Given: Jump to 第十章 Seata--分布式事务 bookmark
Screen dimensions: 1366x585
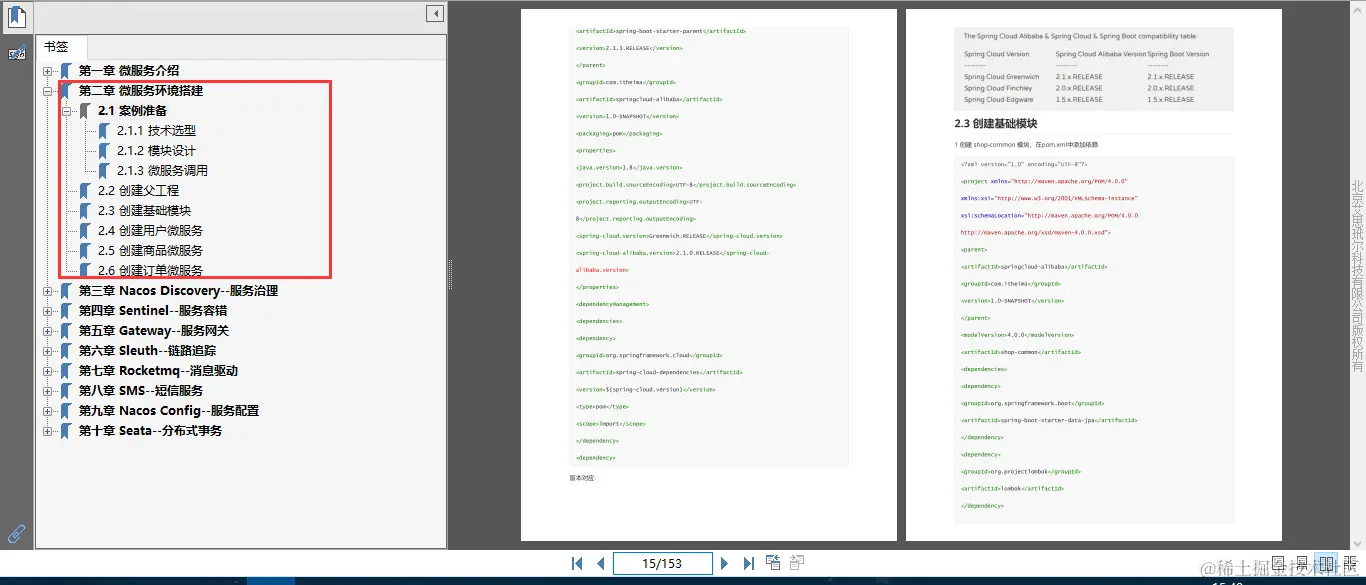Looking at the screenshot, I should coord(150,431).
